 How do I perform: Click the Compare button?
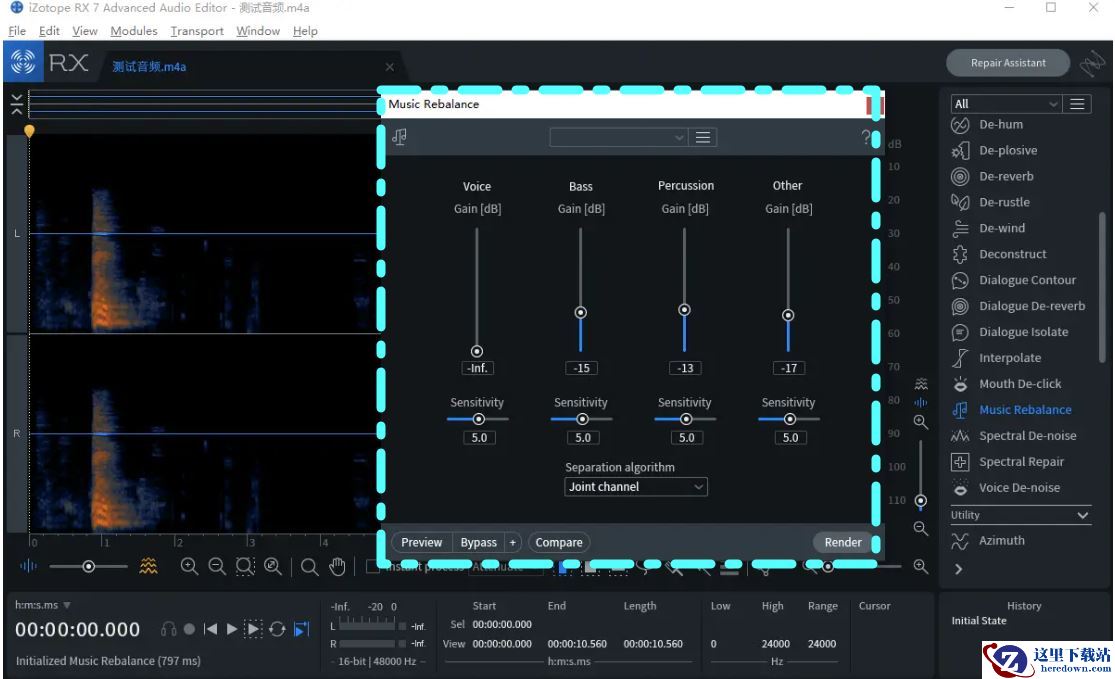[559, 542]
